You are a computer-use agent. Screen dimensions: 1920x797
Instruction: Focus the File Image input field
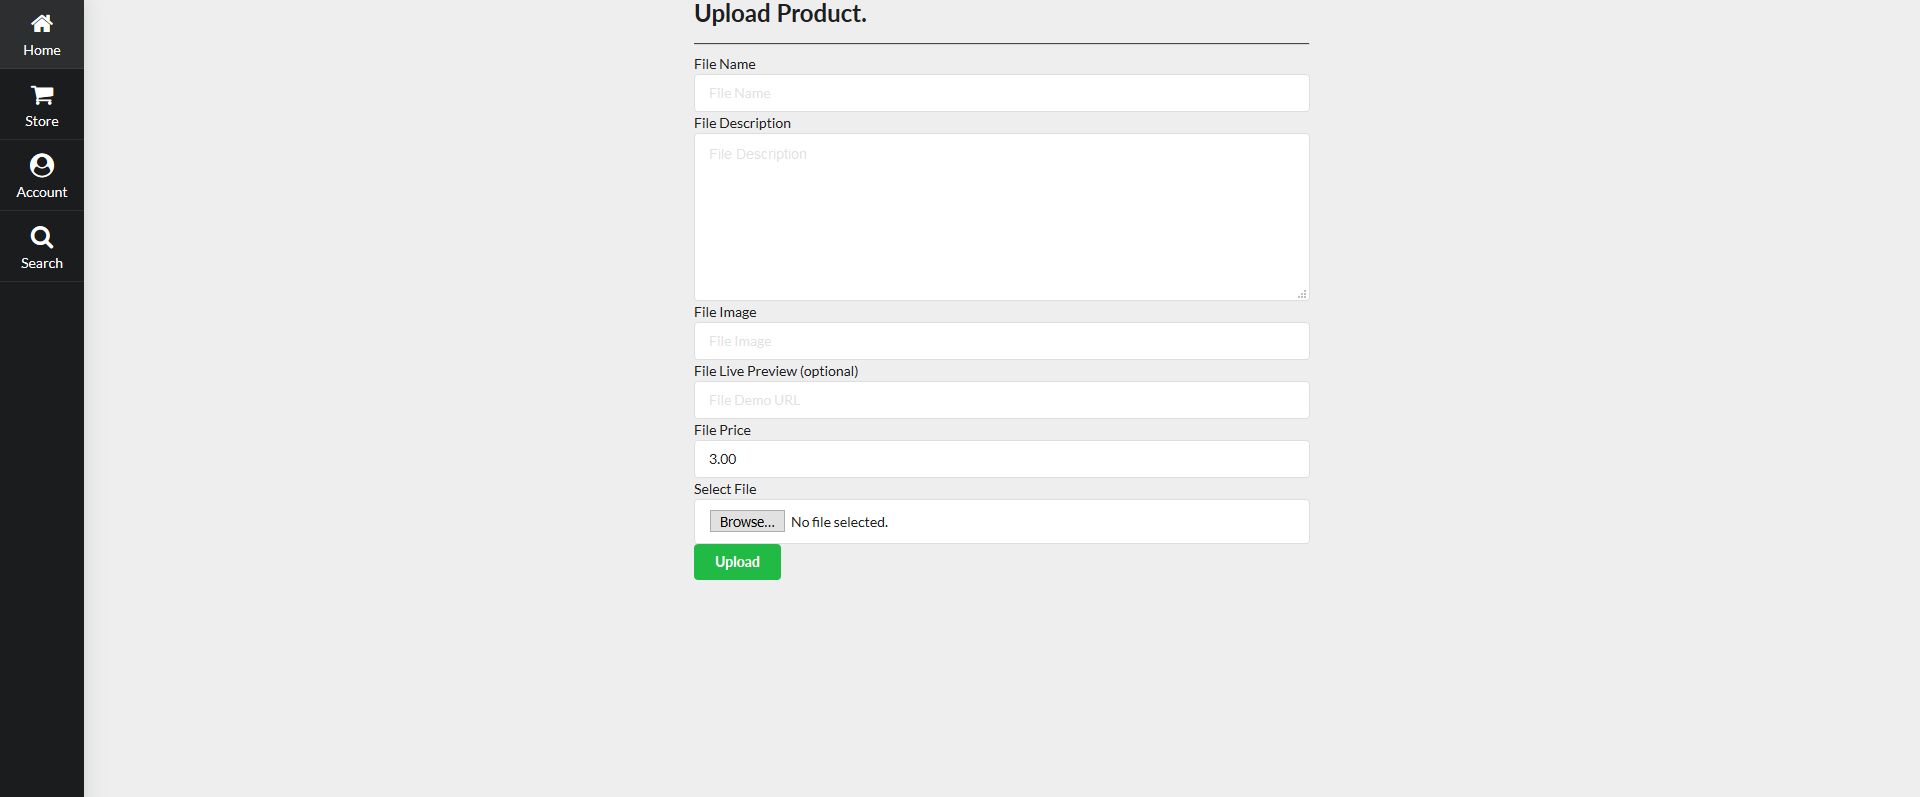coord(1001,341)
